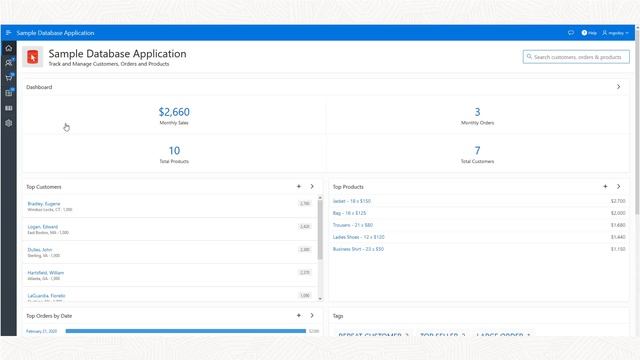Screen dimensions: 640x360
Task: Click the Top Customers scrollbar down arrow
Action: pos(320,299)
